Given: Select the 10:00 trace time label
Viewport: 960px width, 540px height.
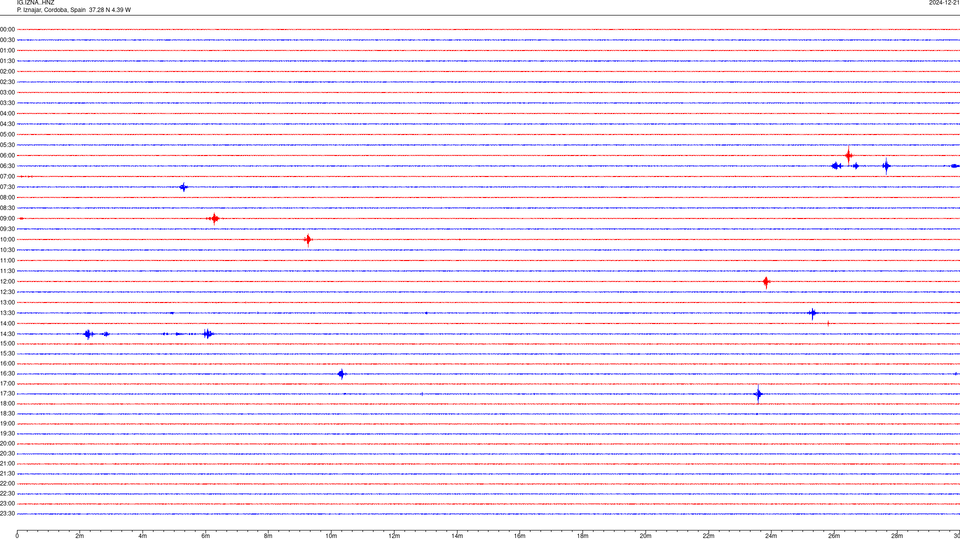Looking at the screenshot, I should [x=7, y=239].
